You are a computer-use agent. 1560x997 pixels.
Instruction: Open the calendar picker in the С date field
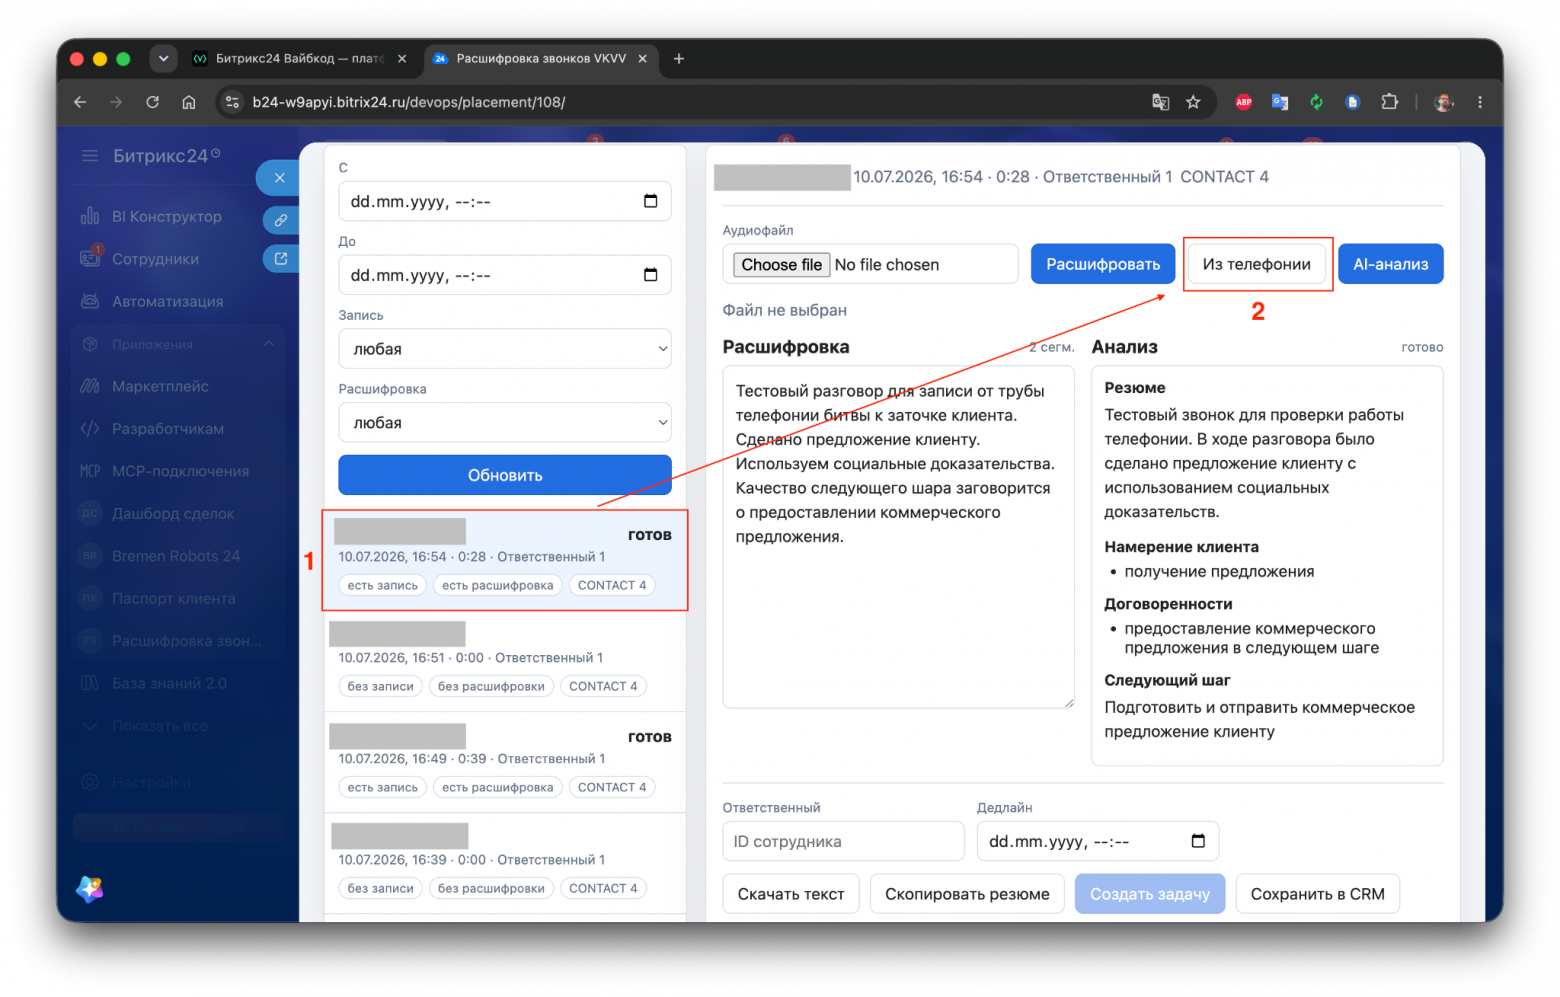tap(650, 201)
